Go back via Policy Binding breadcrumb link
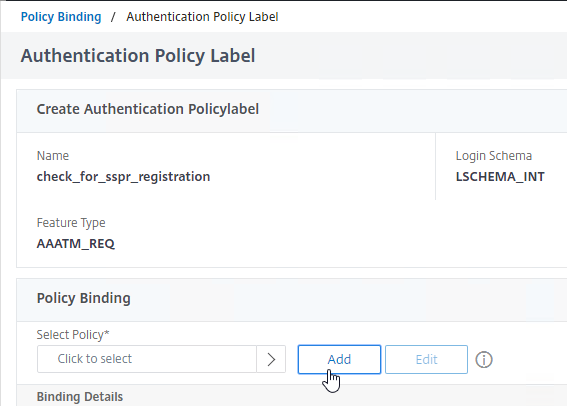The height and width of the screenshot is (406, 567). click(x=61, y=17)
